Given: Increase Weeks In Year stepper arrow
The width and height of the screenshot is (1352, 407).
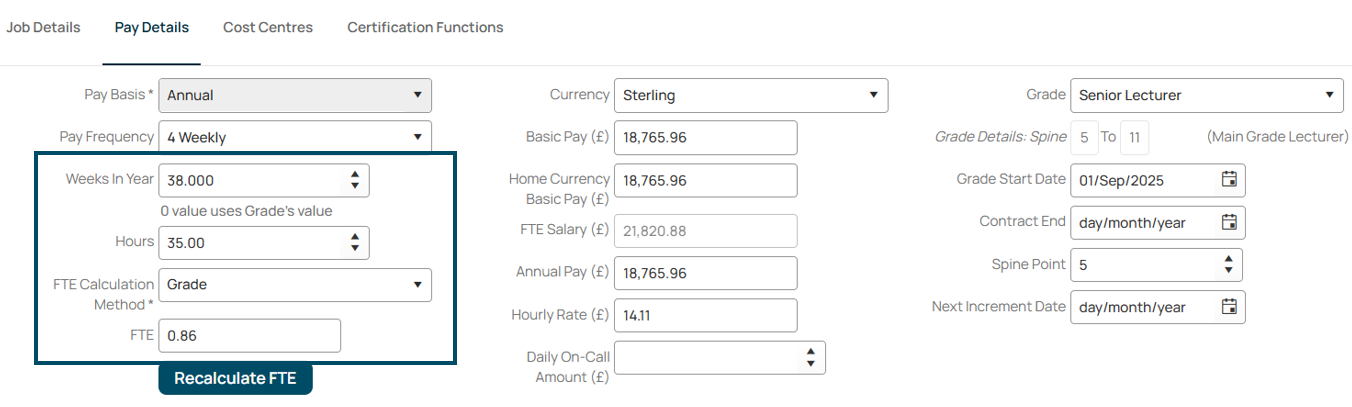Looking at the screenshot, I should coord(355,175).
